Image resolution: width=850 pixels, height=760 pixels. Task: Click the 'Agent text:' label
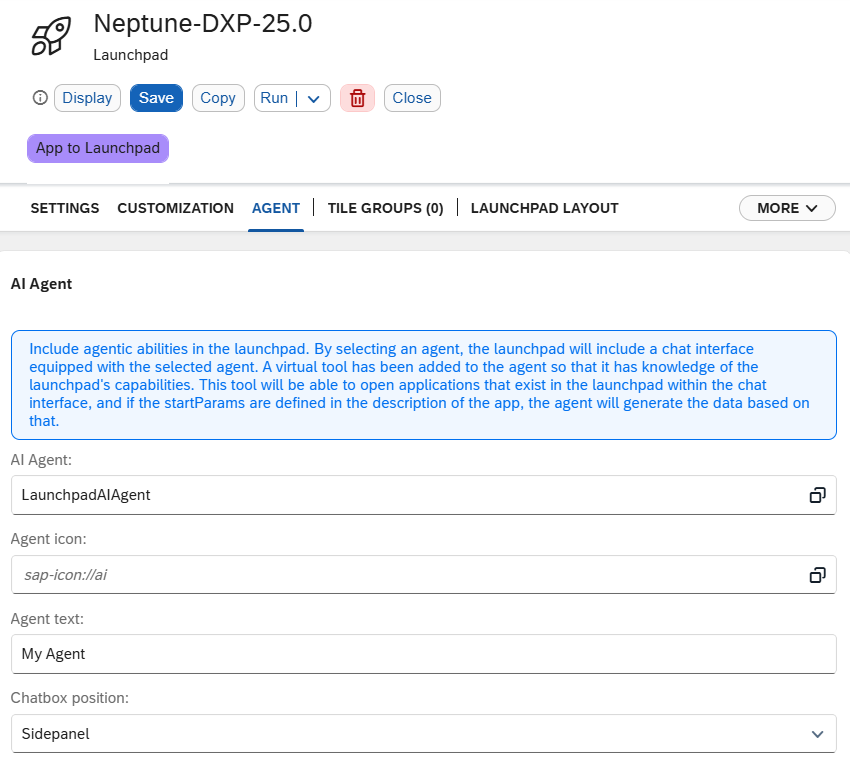click(x=47, y=619)
